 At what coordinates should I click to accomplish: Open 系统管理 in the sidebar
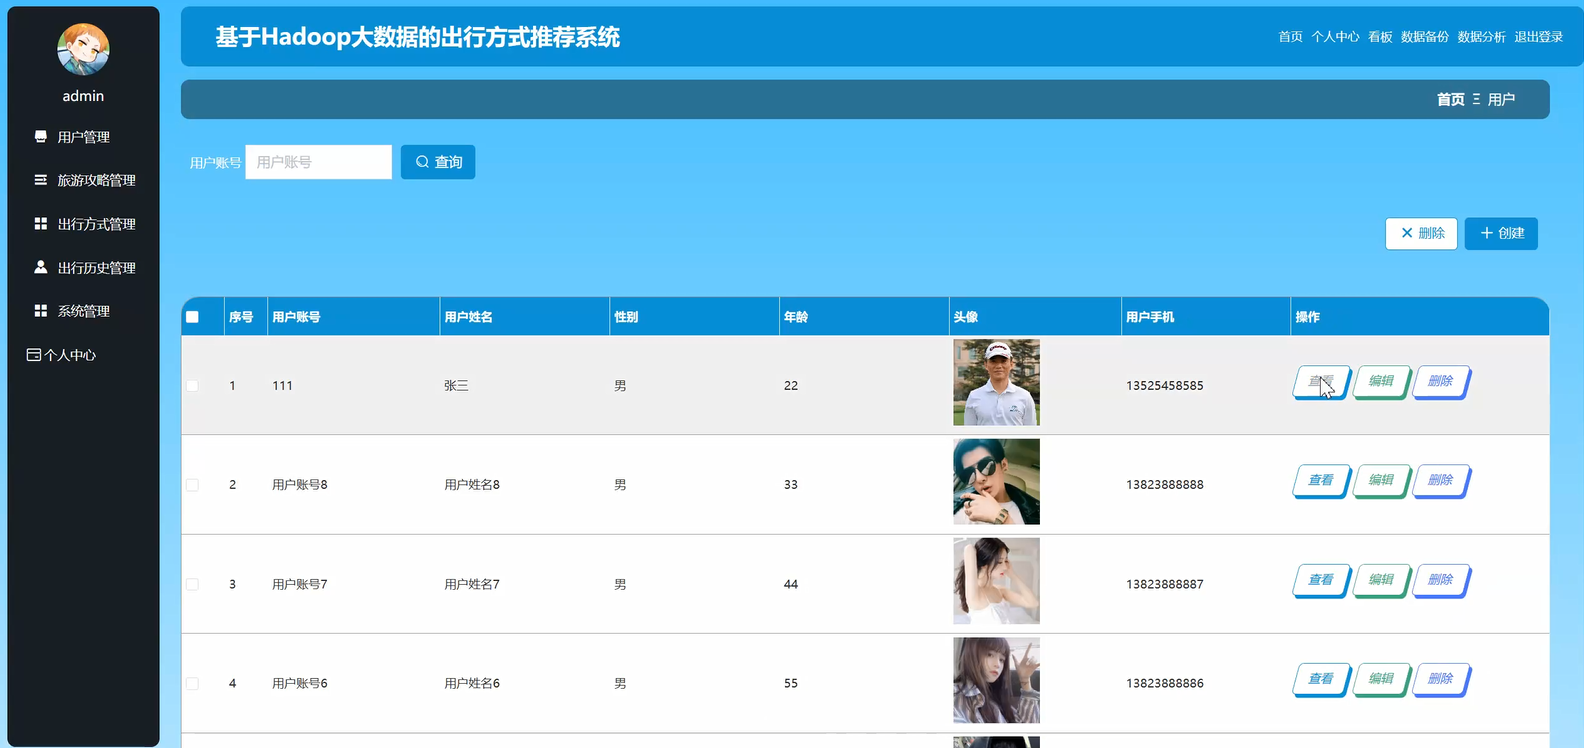coord(83,311)
